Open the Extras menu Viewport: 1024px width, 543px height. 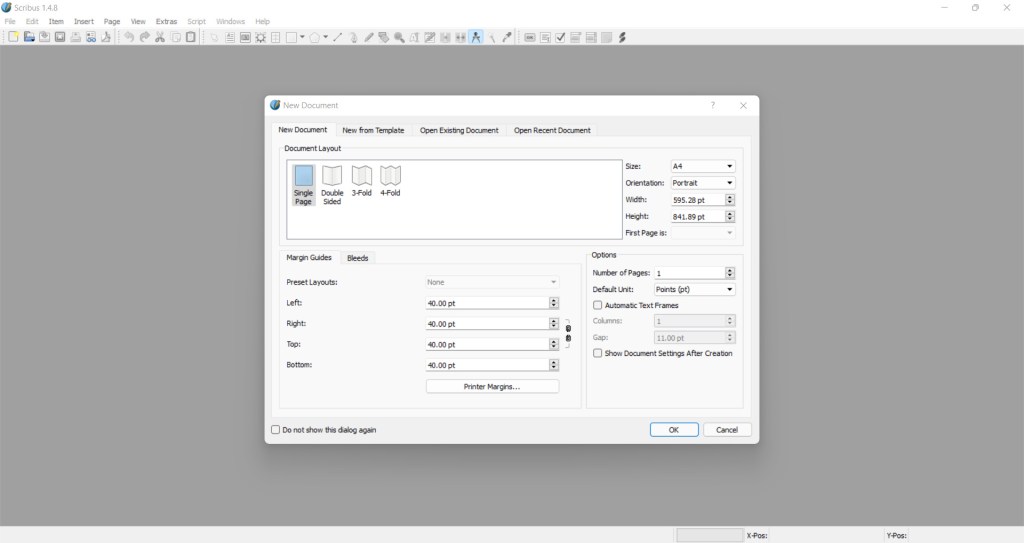[167, 22]
